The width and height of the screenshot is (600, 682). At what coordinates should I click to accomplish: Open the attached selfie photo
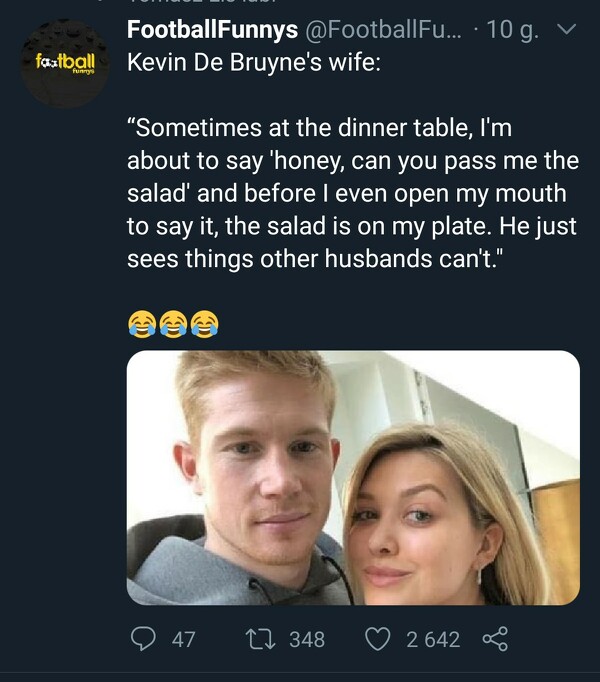coord(353,477)
